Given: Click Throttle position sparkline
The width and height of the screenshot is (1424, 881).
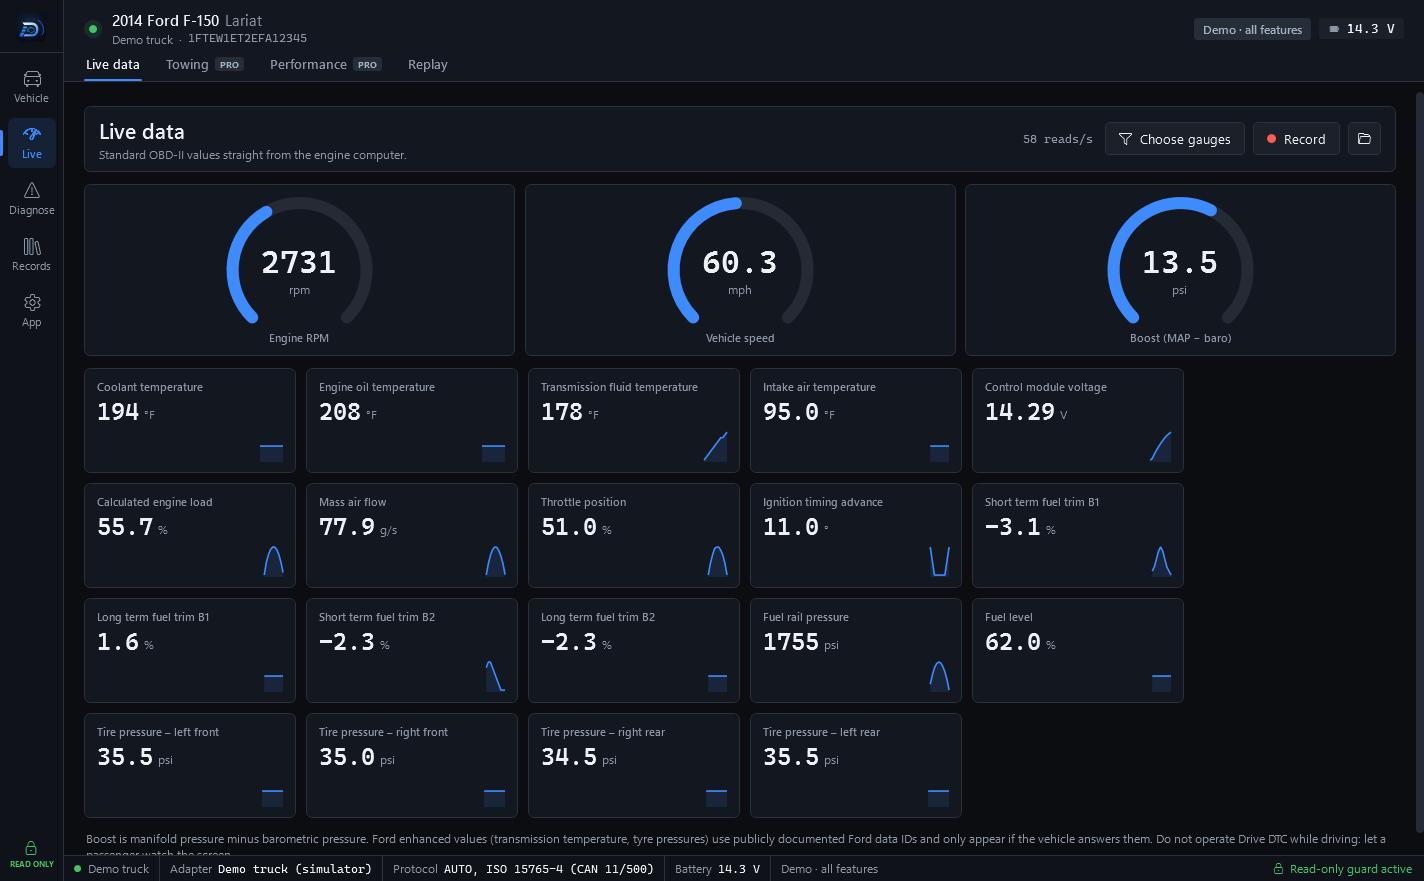Looking at the screenshot, I should click(x=717, y=561).
